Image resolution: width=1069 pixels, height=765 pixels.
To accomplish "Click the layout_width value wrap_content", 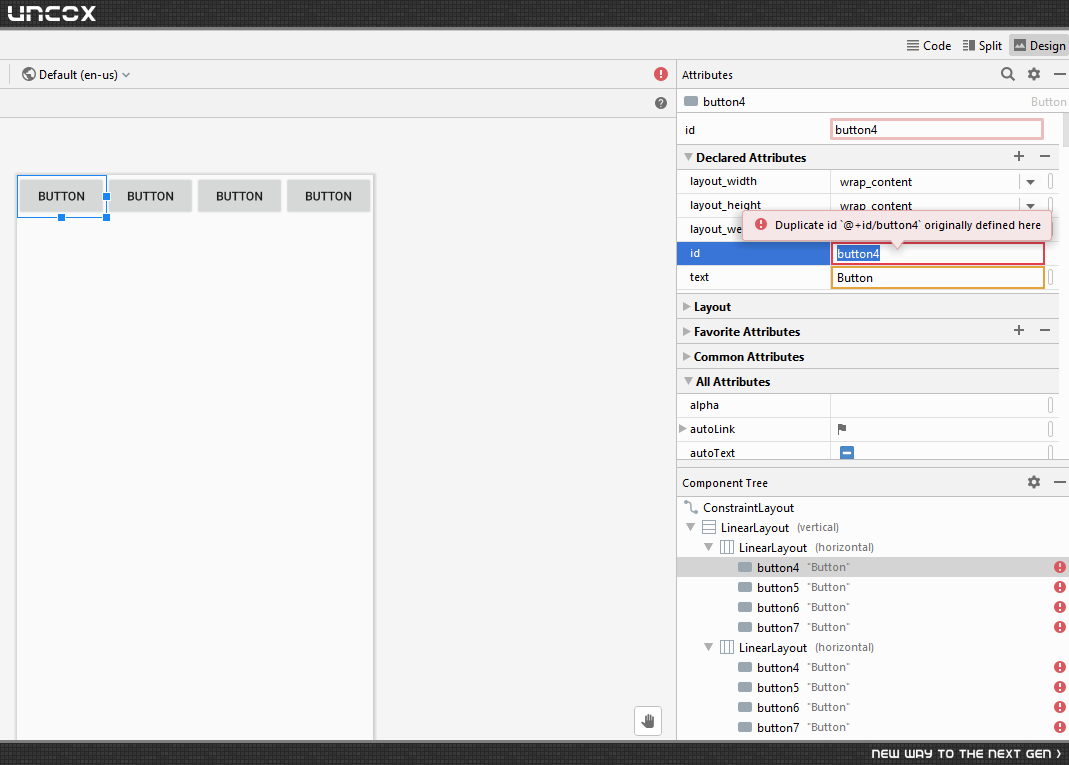I will point(875,182).
